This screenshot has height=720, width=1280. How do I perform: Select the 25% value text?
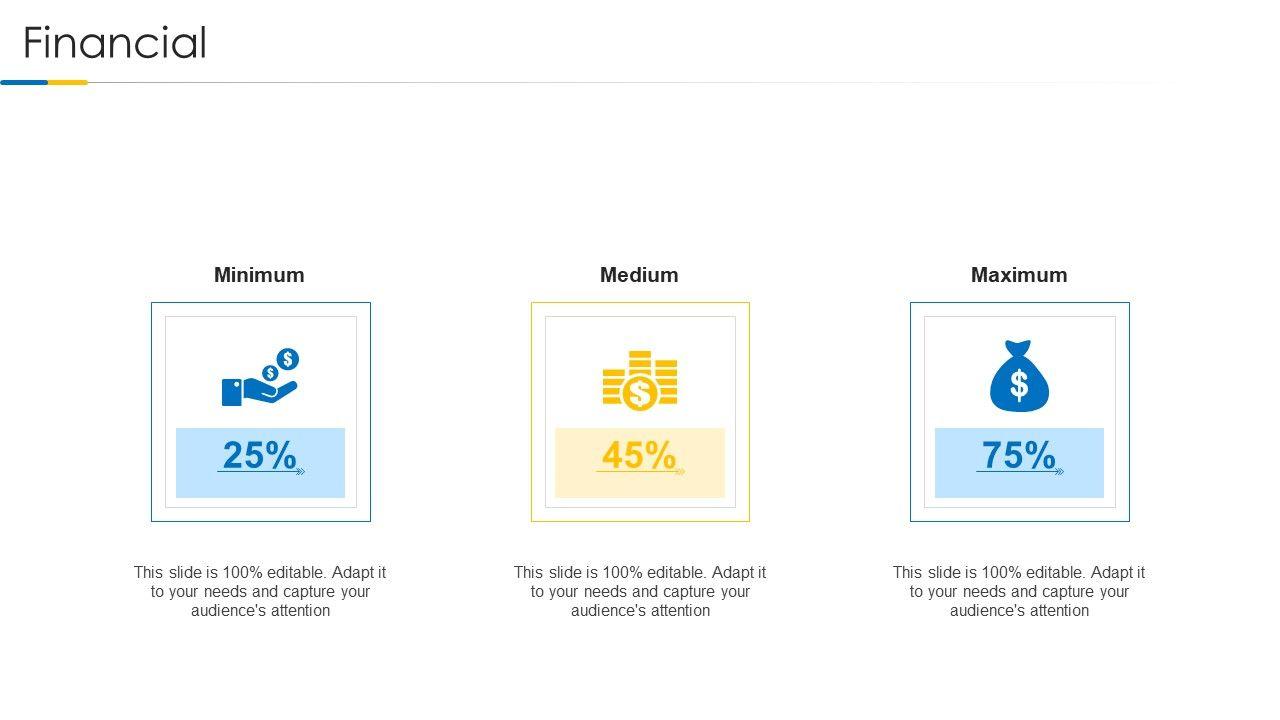pyautogui.click(x=259, y=454)
